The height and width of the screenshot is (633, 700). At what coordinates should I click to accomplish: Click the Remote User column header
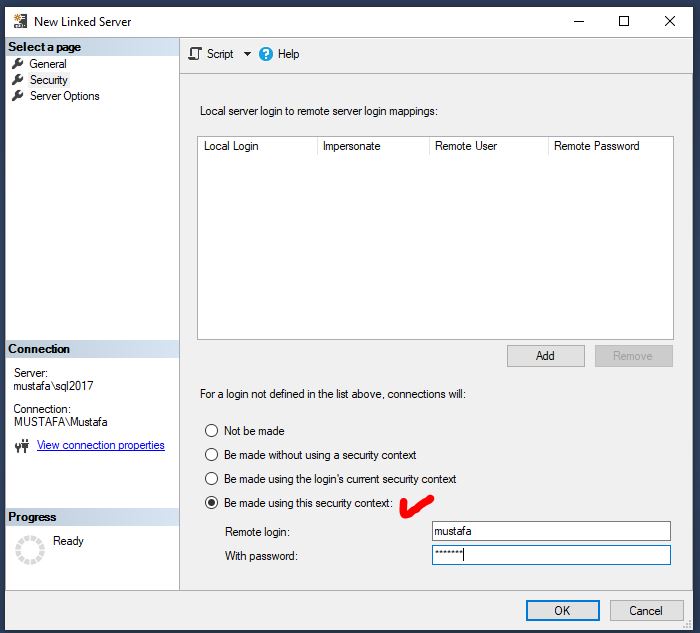(489, 146)
